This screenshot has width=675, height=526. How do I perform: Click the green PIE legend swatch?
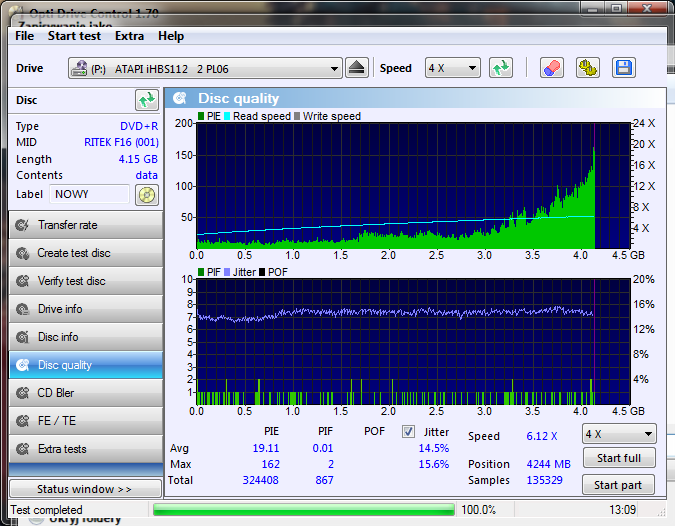coord(201,116)
